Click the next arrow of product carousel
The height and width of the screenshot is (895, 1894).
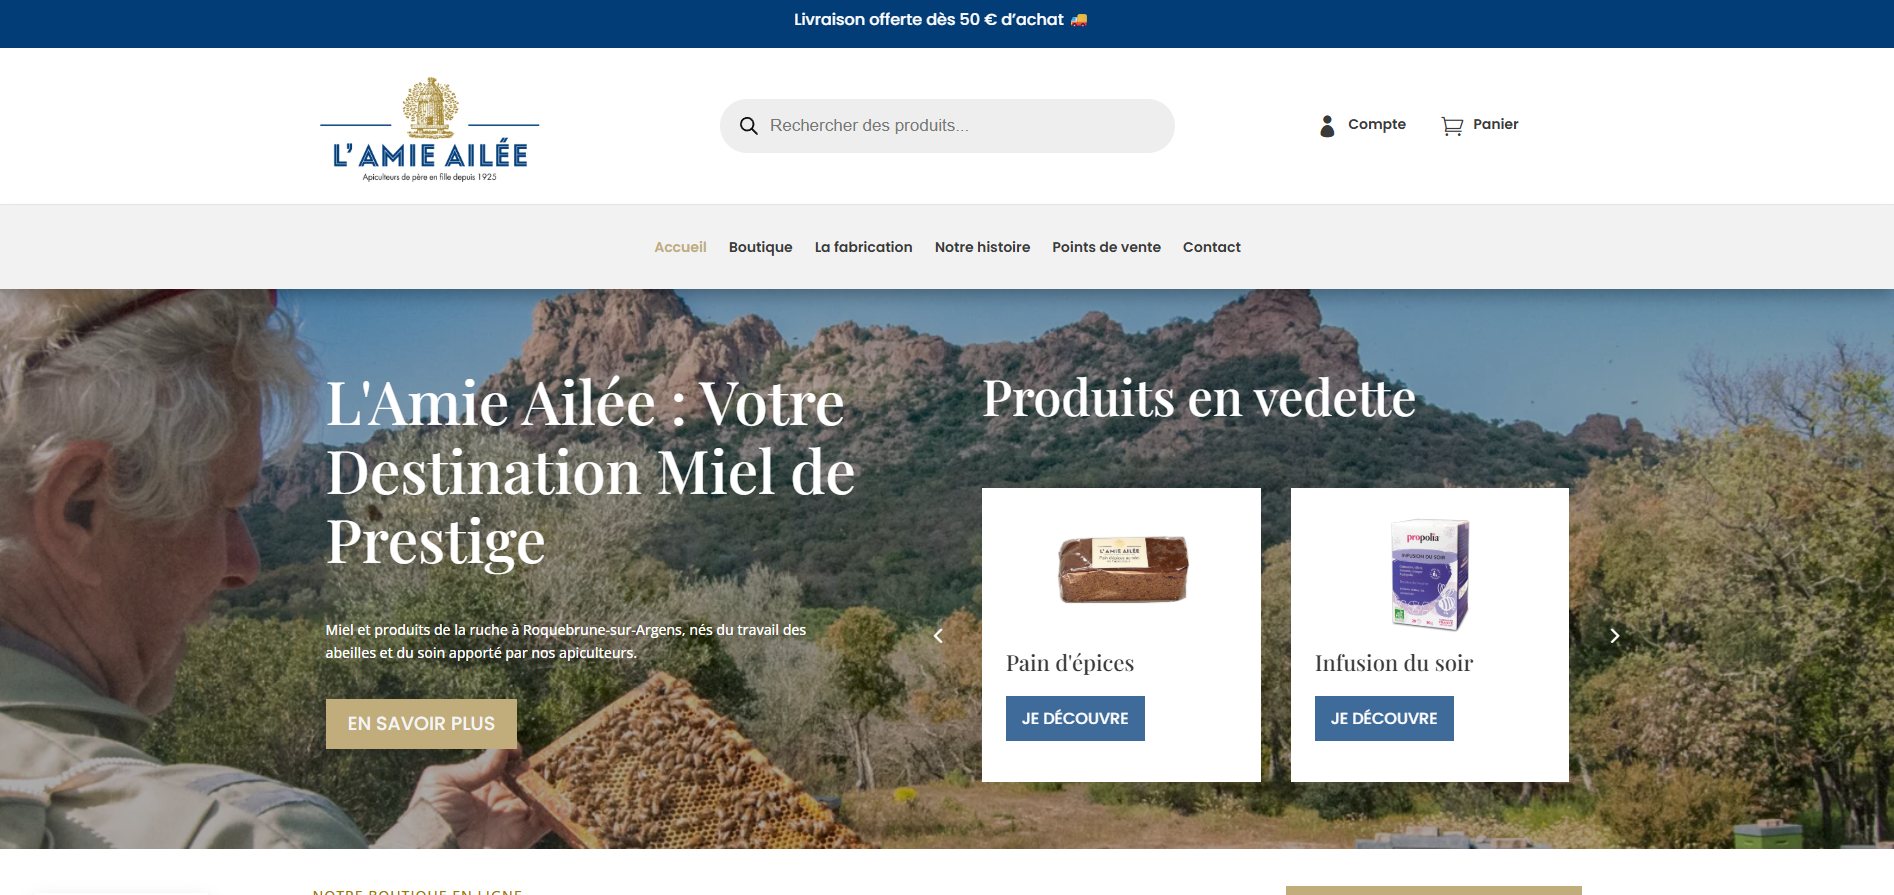1614,636
